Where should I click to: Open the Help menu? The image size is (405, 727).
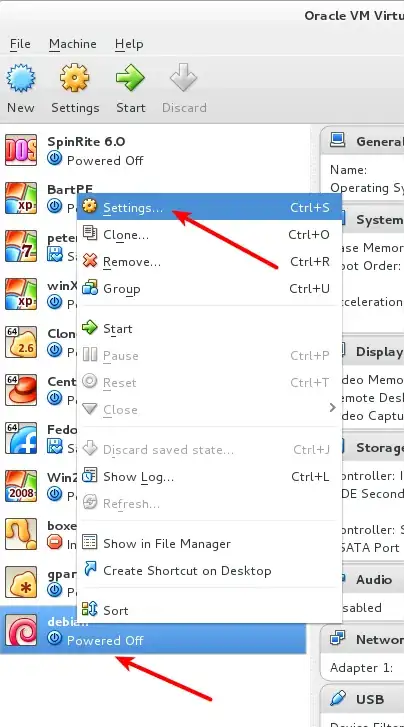(x=129, y=44)
